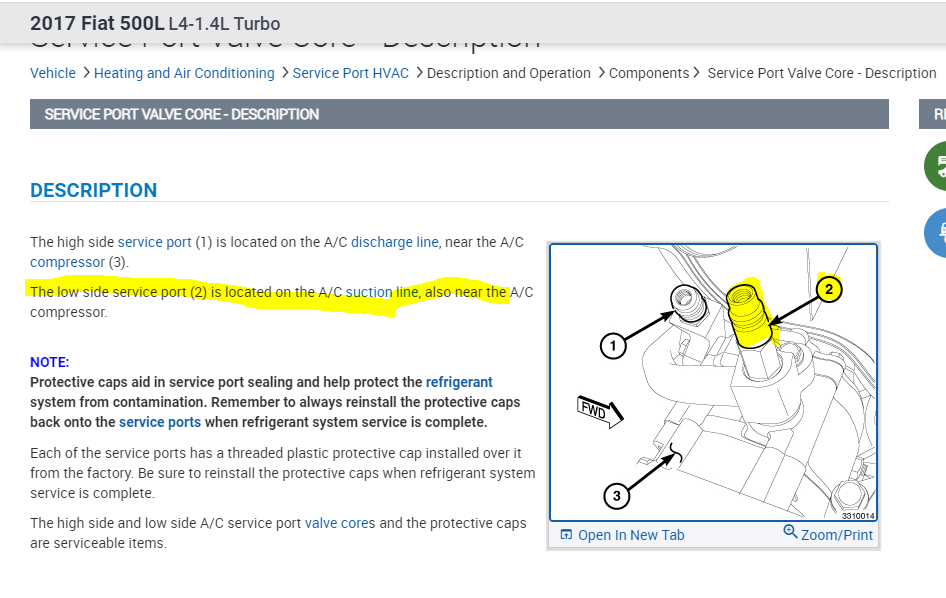Click the 'Components' breadcrumb text
946x598 pixels.
(x=649, y=73)
